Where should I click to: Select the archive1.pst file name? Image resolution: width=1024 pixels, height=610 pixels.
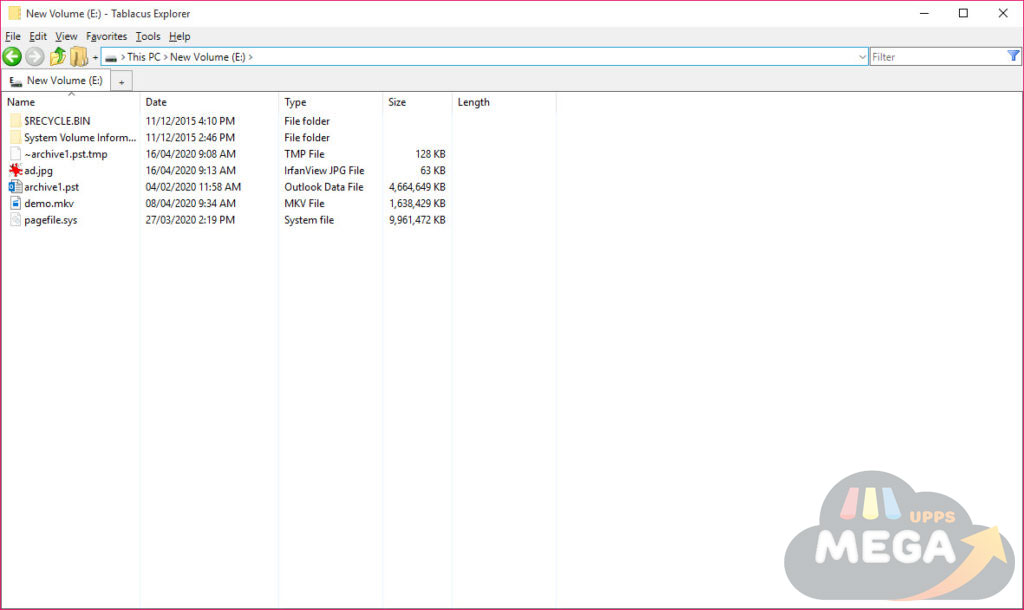[52, 187]
